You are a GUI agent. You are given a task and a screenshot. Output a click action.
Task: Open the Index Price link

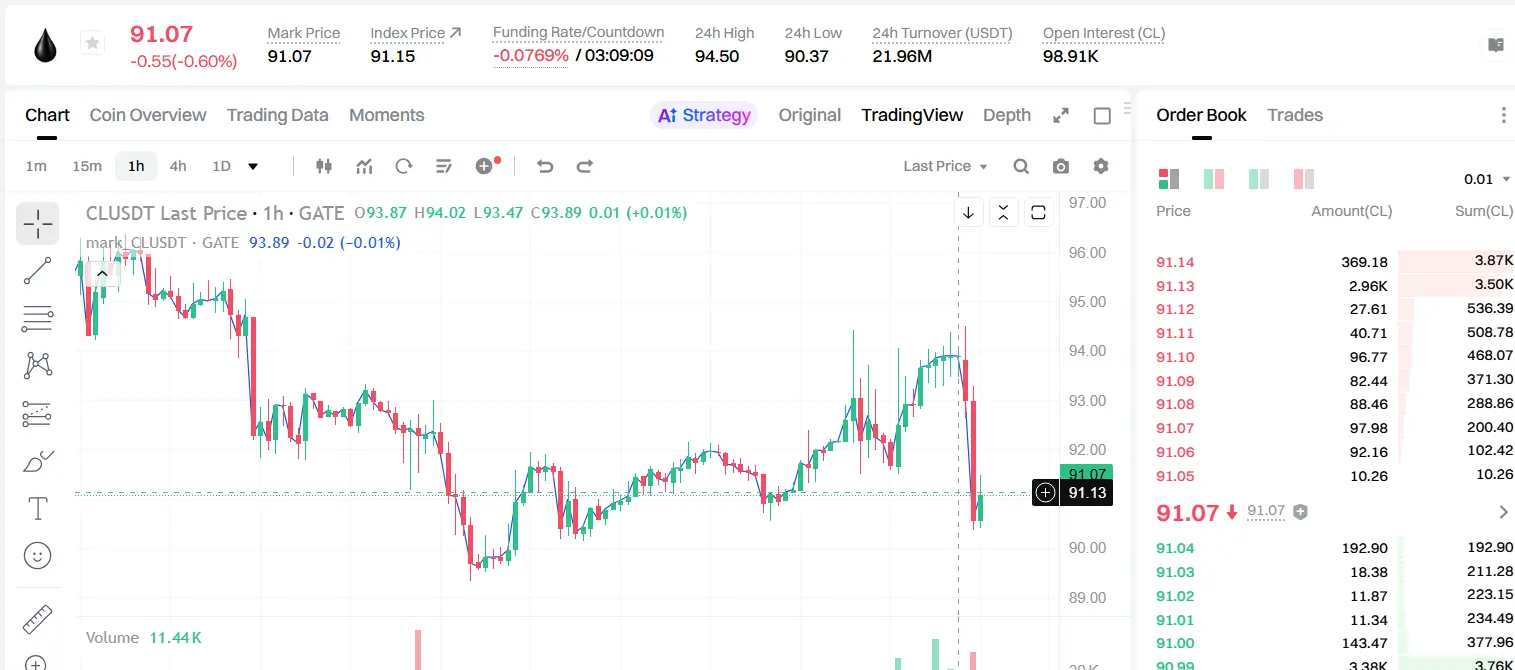[x=416, y=33]
